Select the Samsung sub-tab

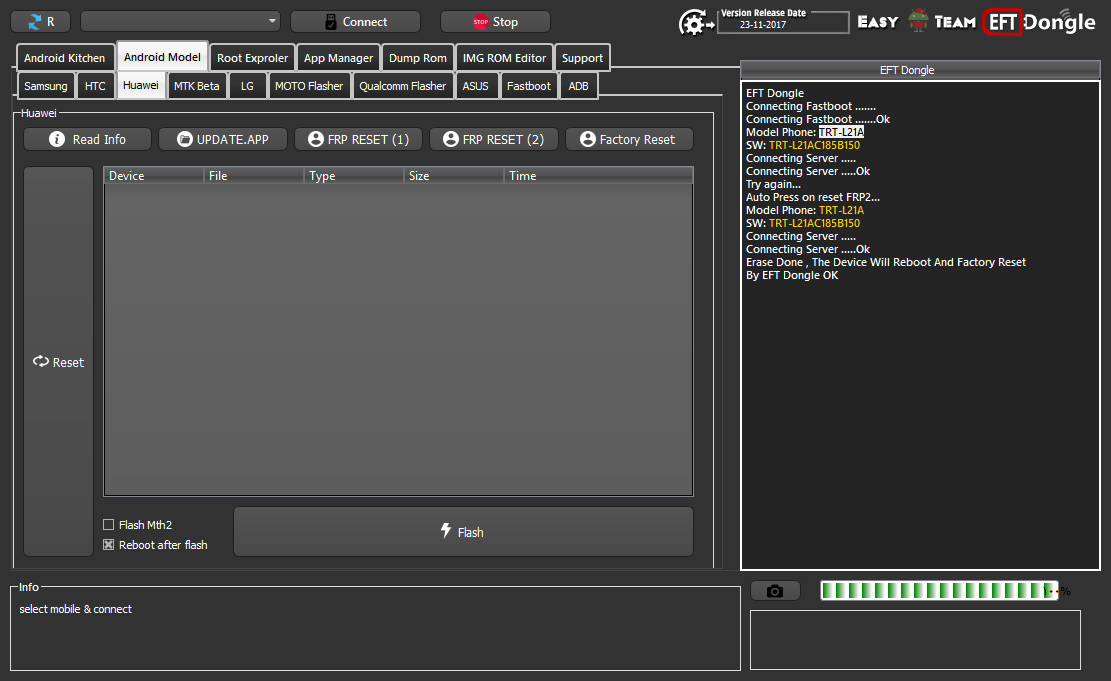[x=46, y=86]
